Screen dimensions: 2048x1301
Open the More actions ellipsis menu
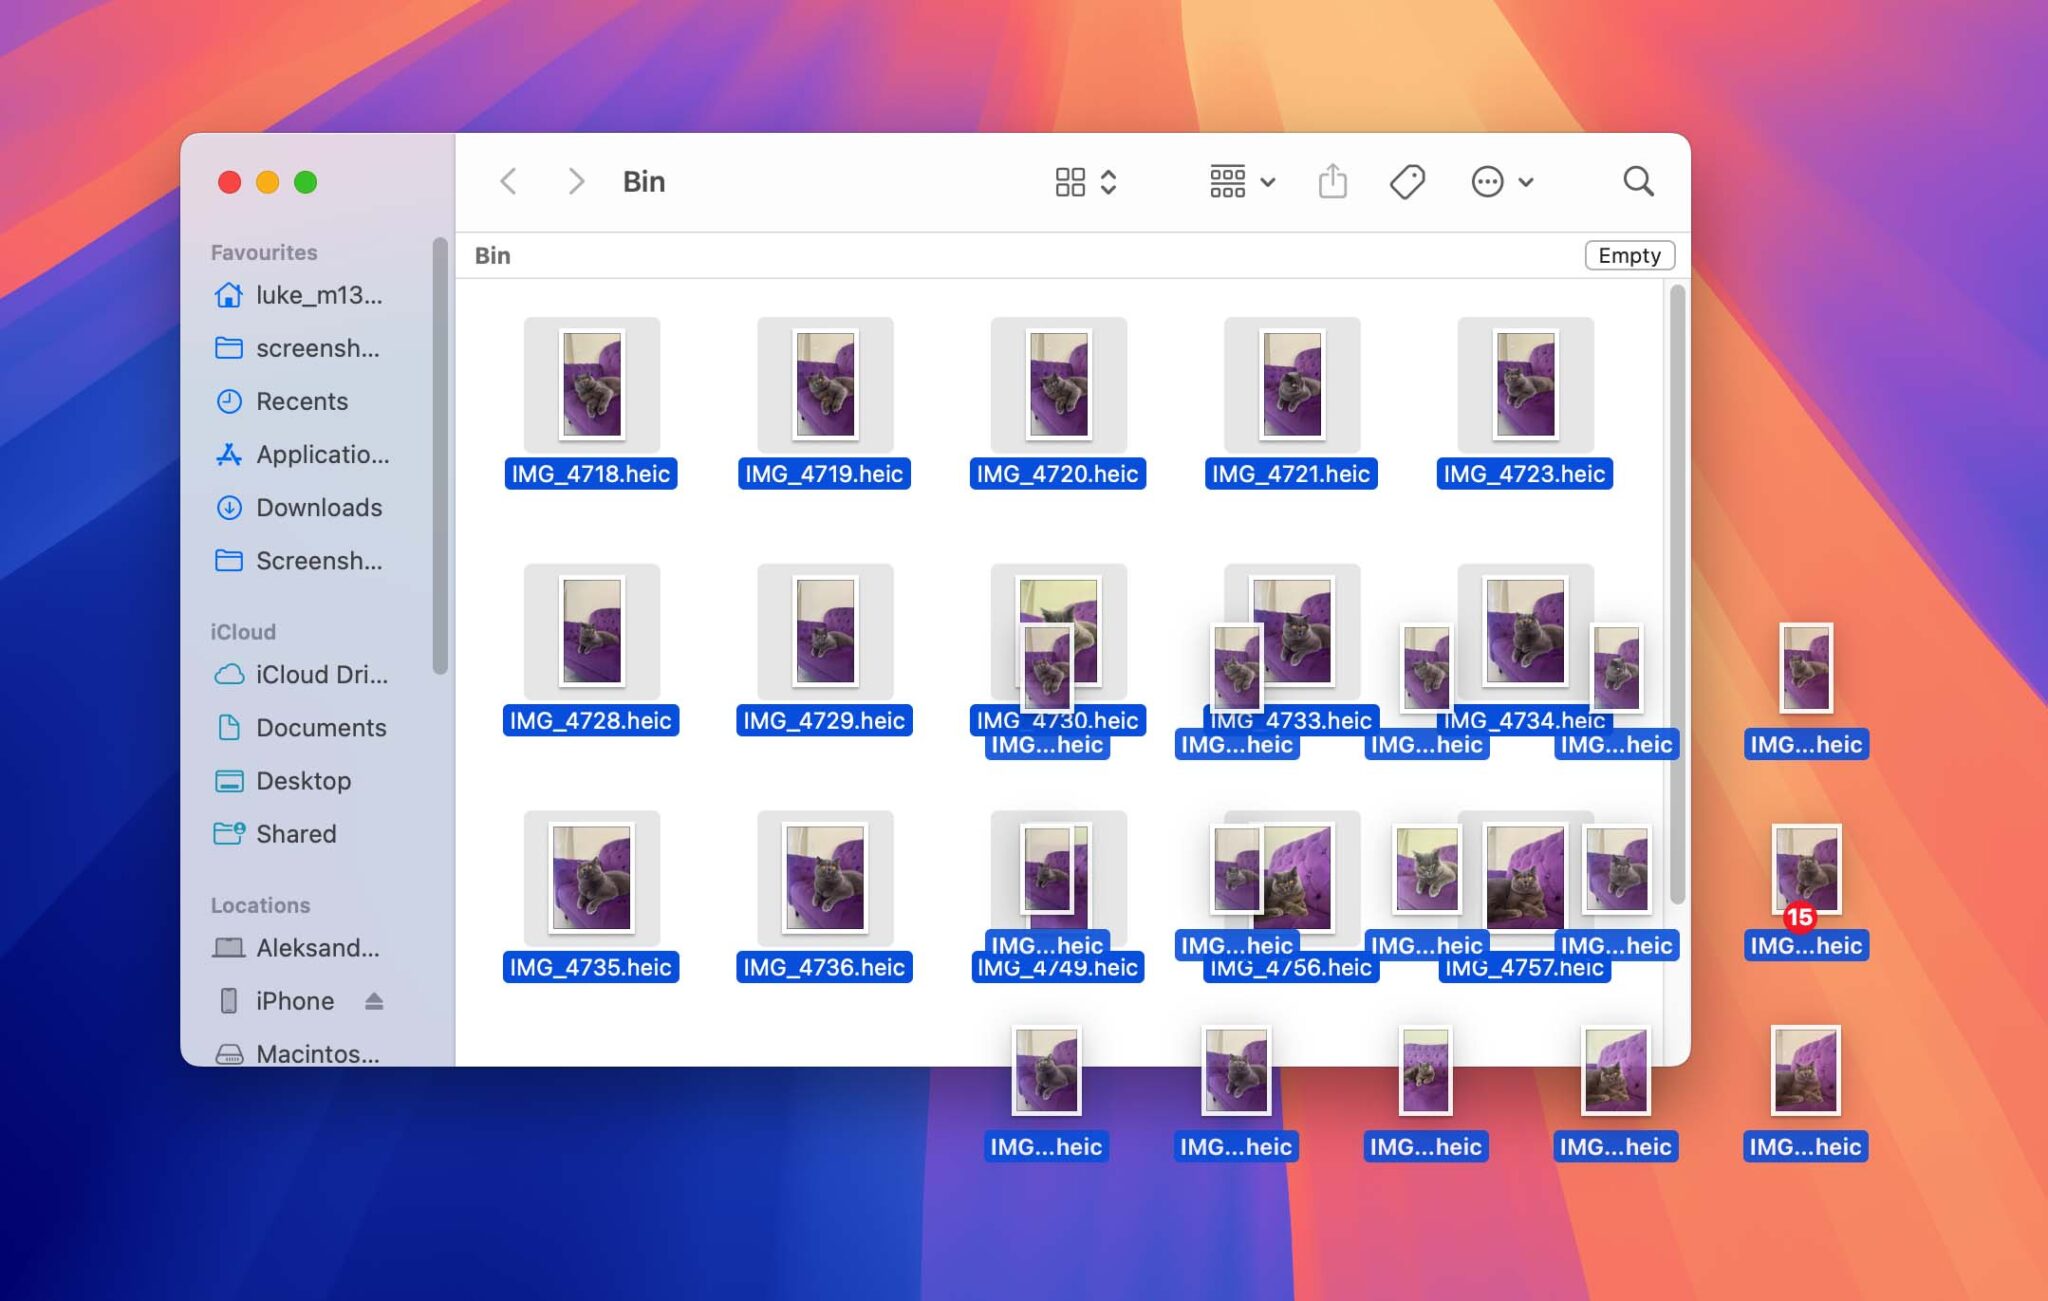click(1487, 181)
